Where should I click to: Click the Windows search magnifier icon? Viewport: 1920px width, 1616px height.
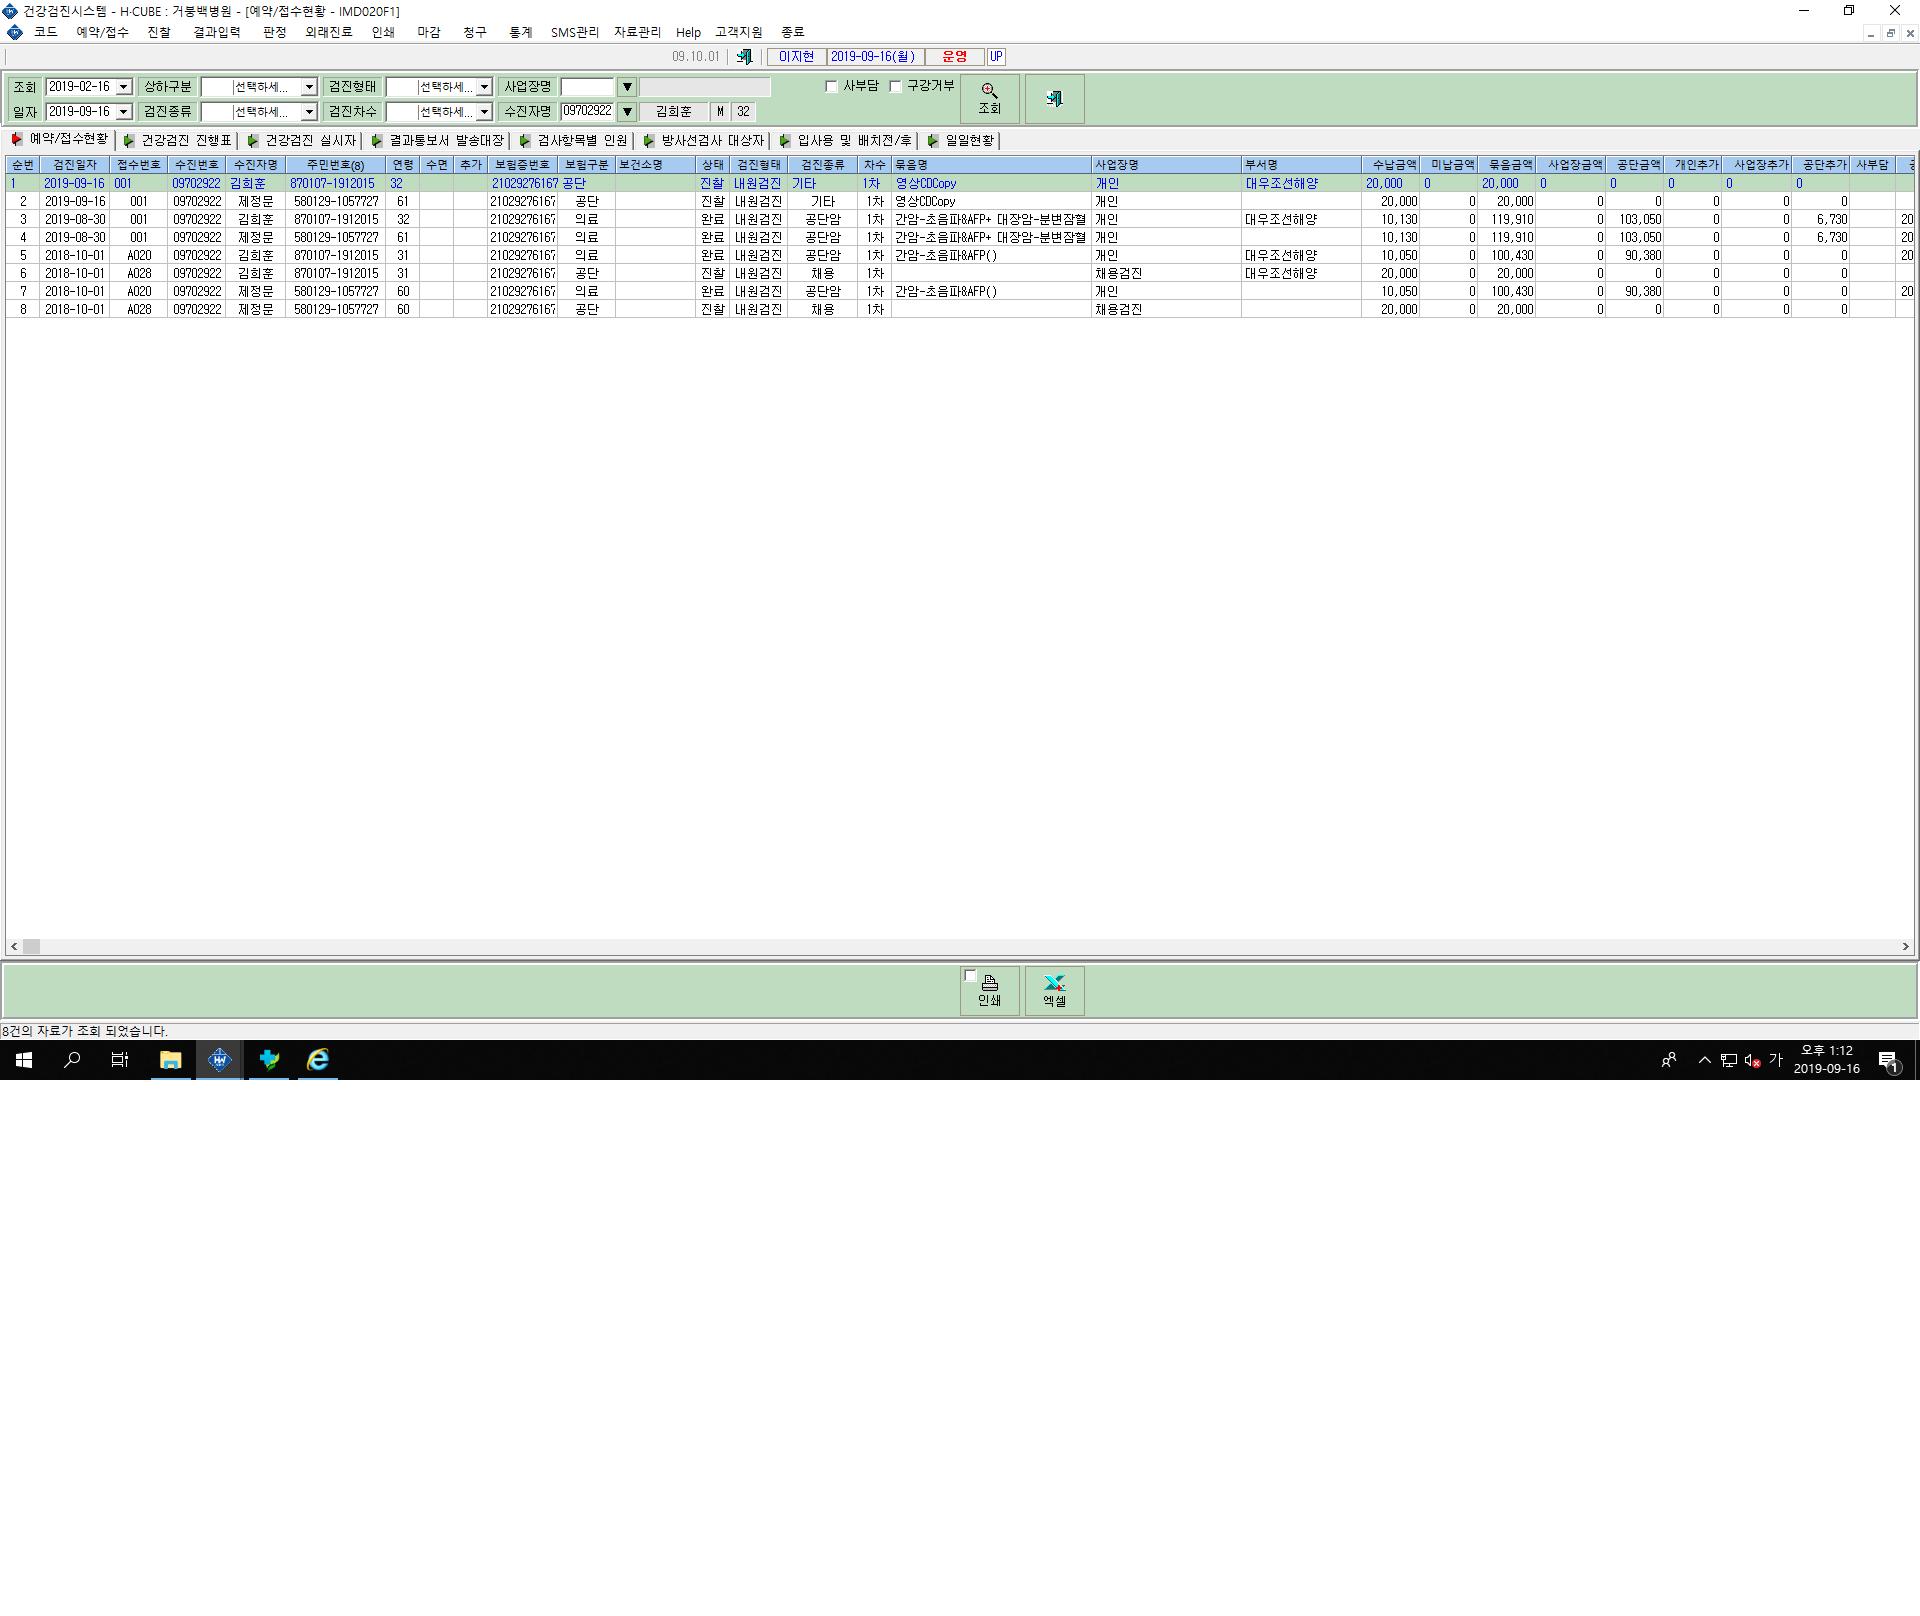72,1060
